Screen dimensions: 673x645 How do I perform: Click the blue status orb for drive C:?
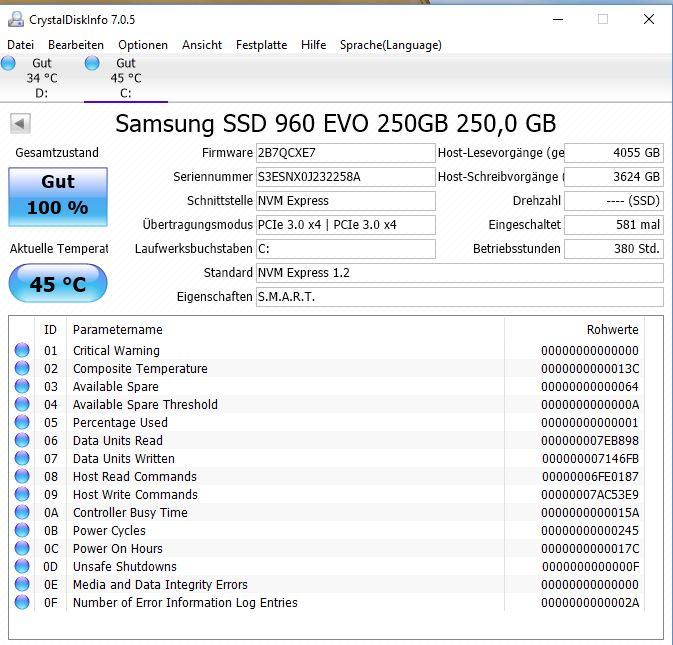coord(92,63)
